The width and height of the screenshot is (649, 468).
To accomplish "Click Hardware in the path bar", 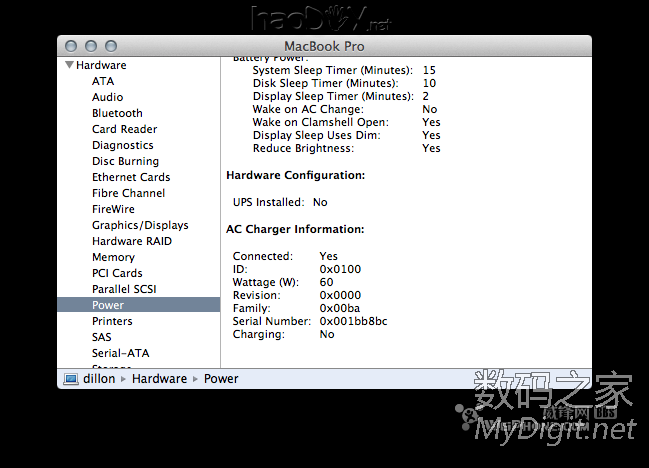I will [159, 379].
